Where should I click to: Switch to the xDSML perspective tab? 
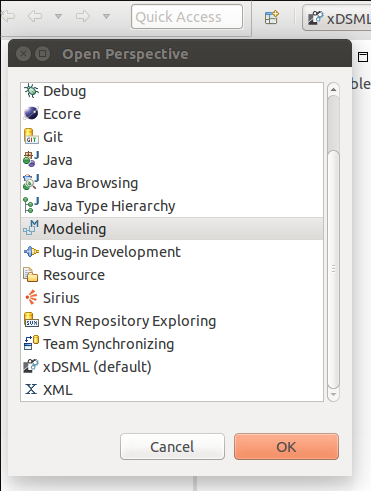[337, 18]
